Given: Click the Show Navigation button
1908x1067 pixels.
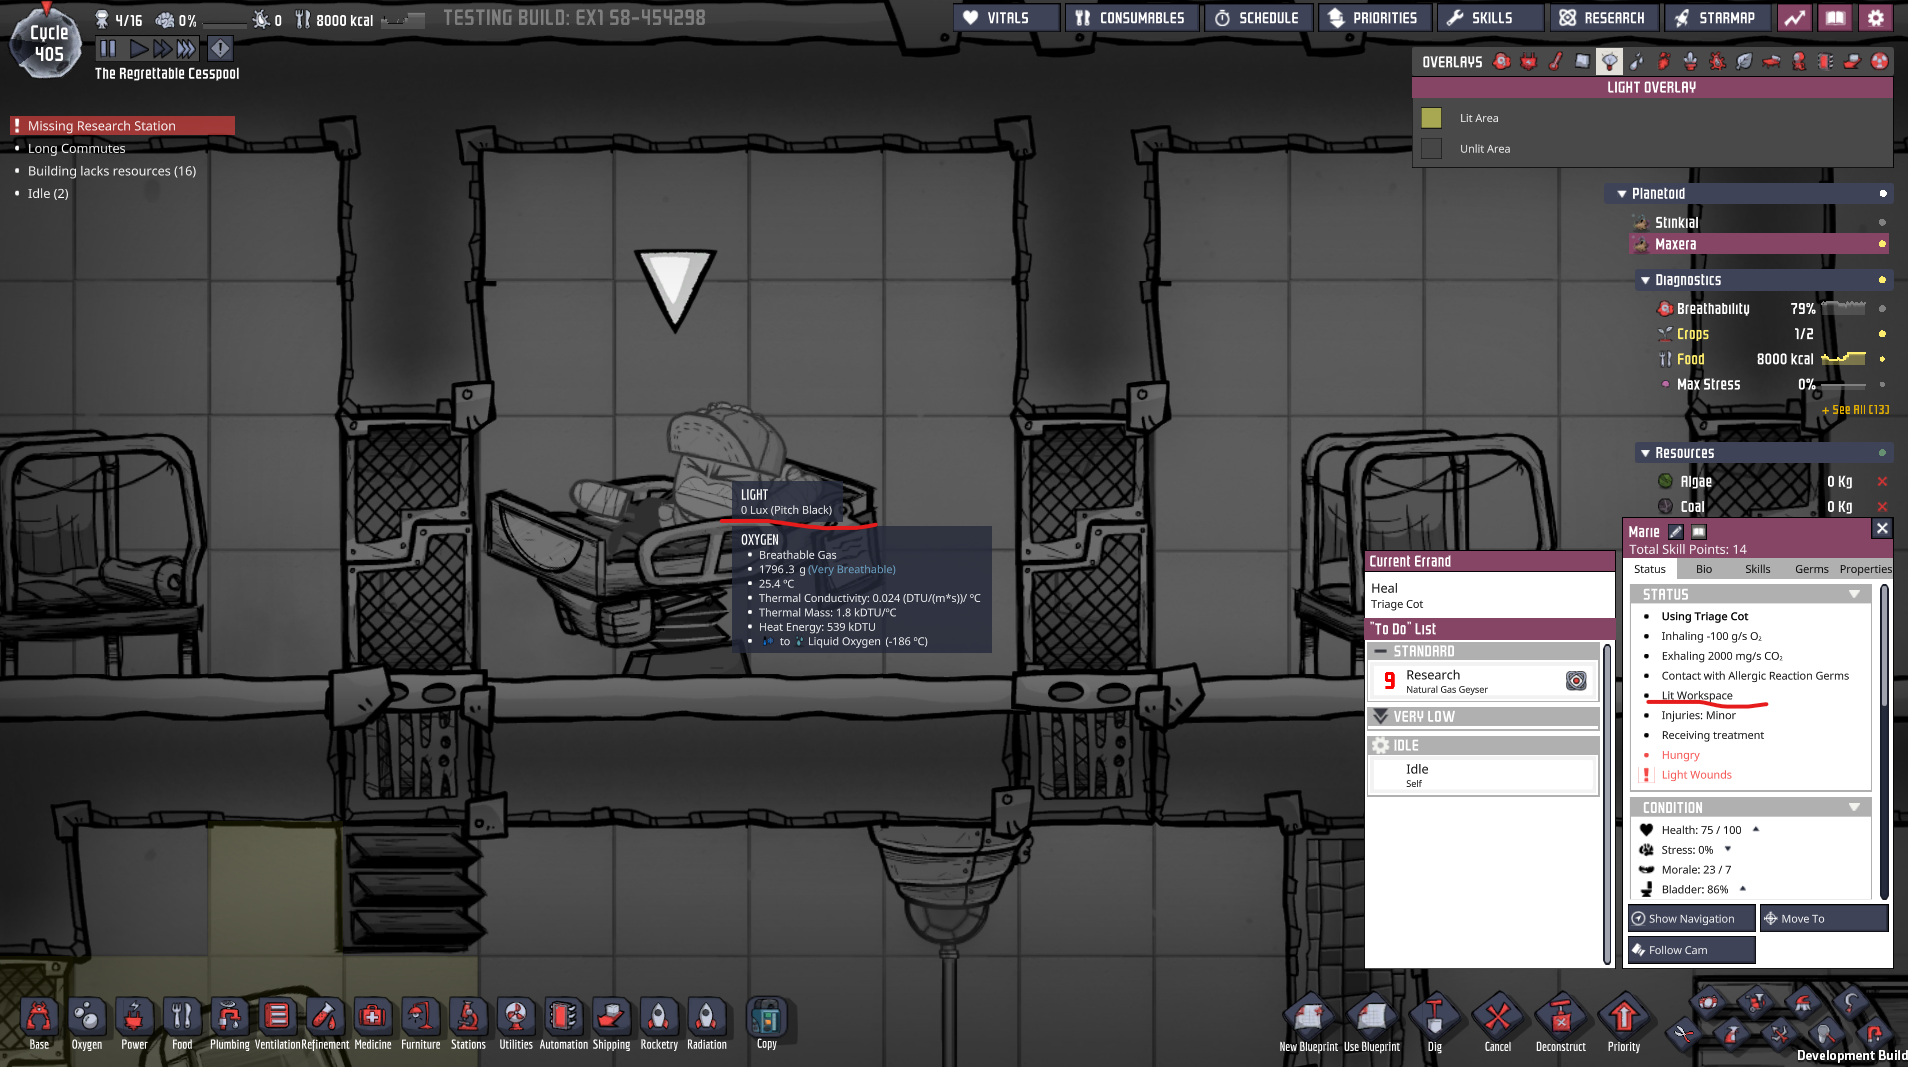Looking at the screenshot, I should (1691, 919).
